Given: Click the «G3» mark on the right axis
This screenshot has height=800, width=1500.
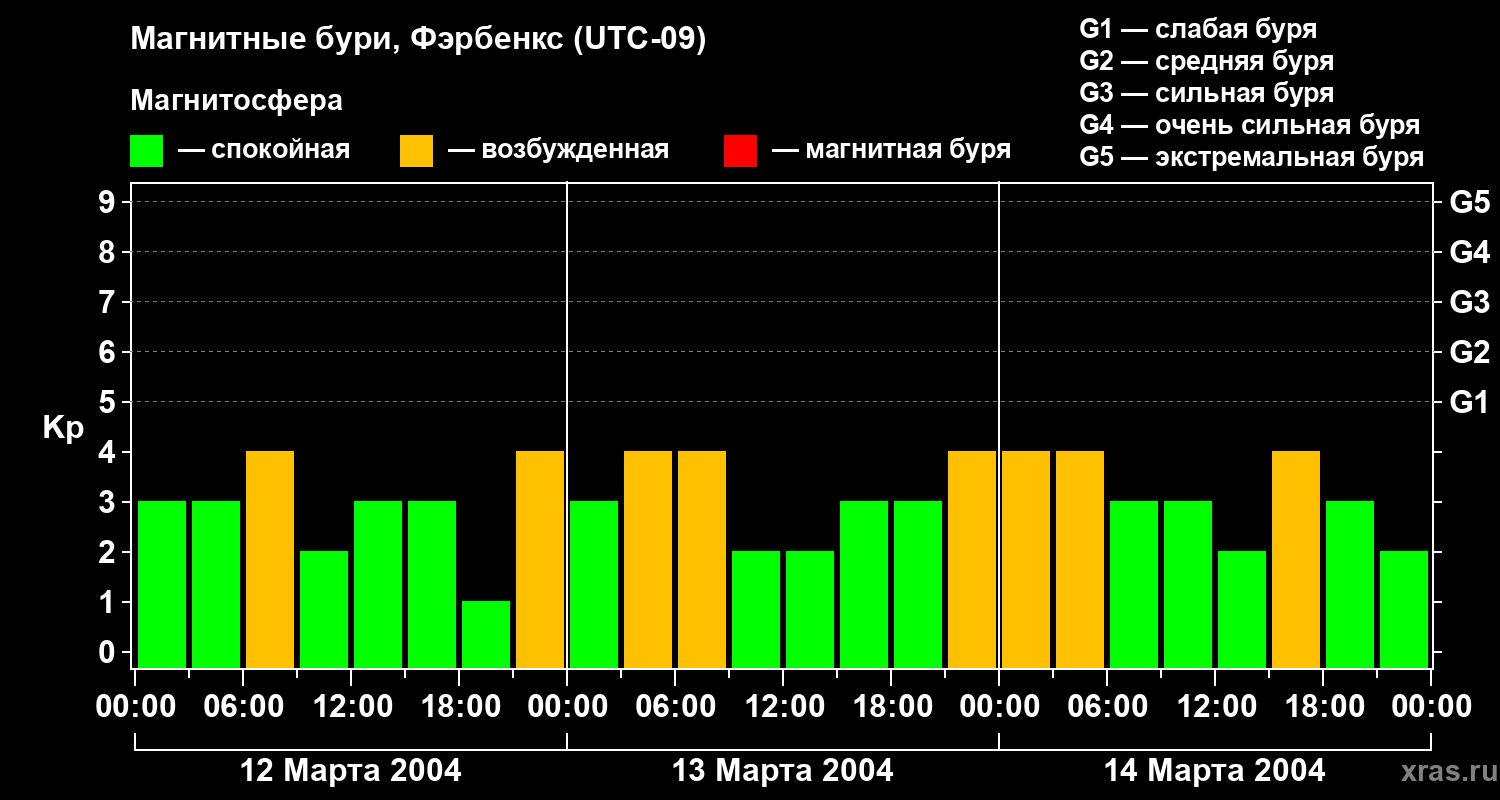Looking at the screenshot, I should [1470, 302].
